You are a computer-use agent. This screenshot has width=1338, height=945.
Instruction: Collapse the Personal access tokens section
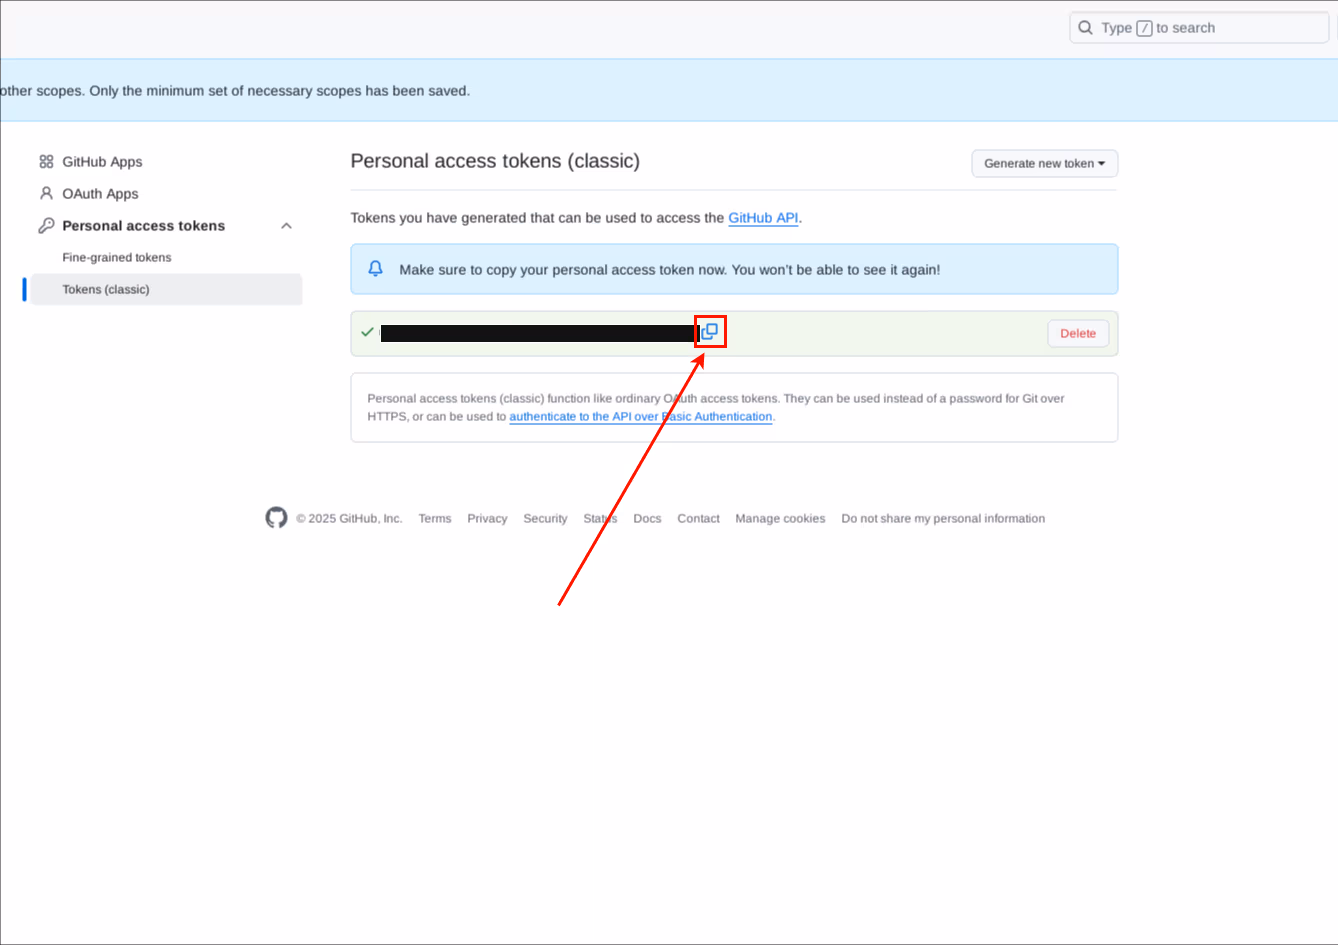[286, 226]
